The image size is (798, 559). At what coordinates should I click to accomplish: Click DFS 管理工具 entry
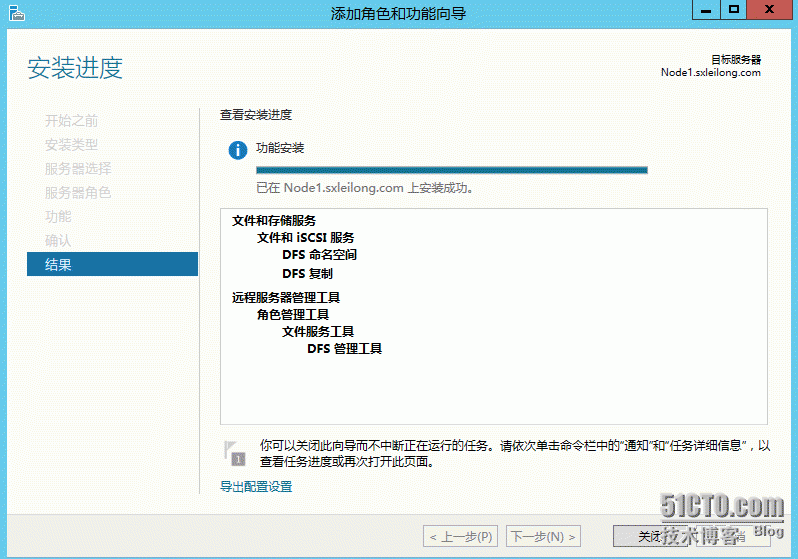pyautogui.click(x=345, y=349)
